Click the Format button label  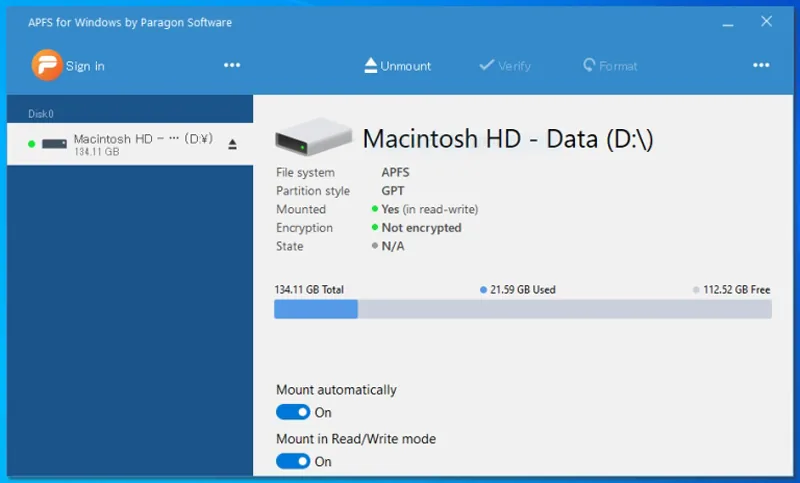[x=618, y=66]
